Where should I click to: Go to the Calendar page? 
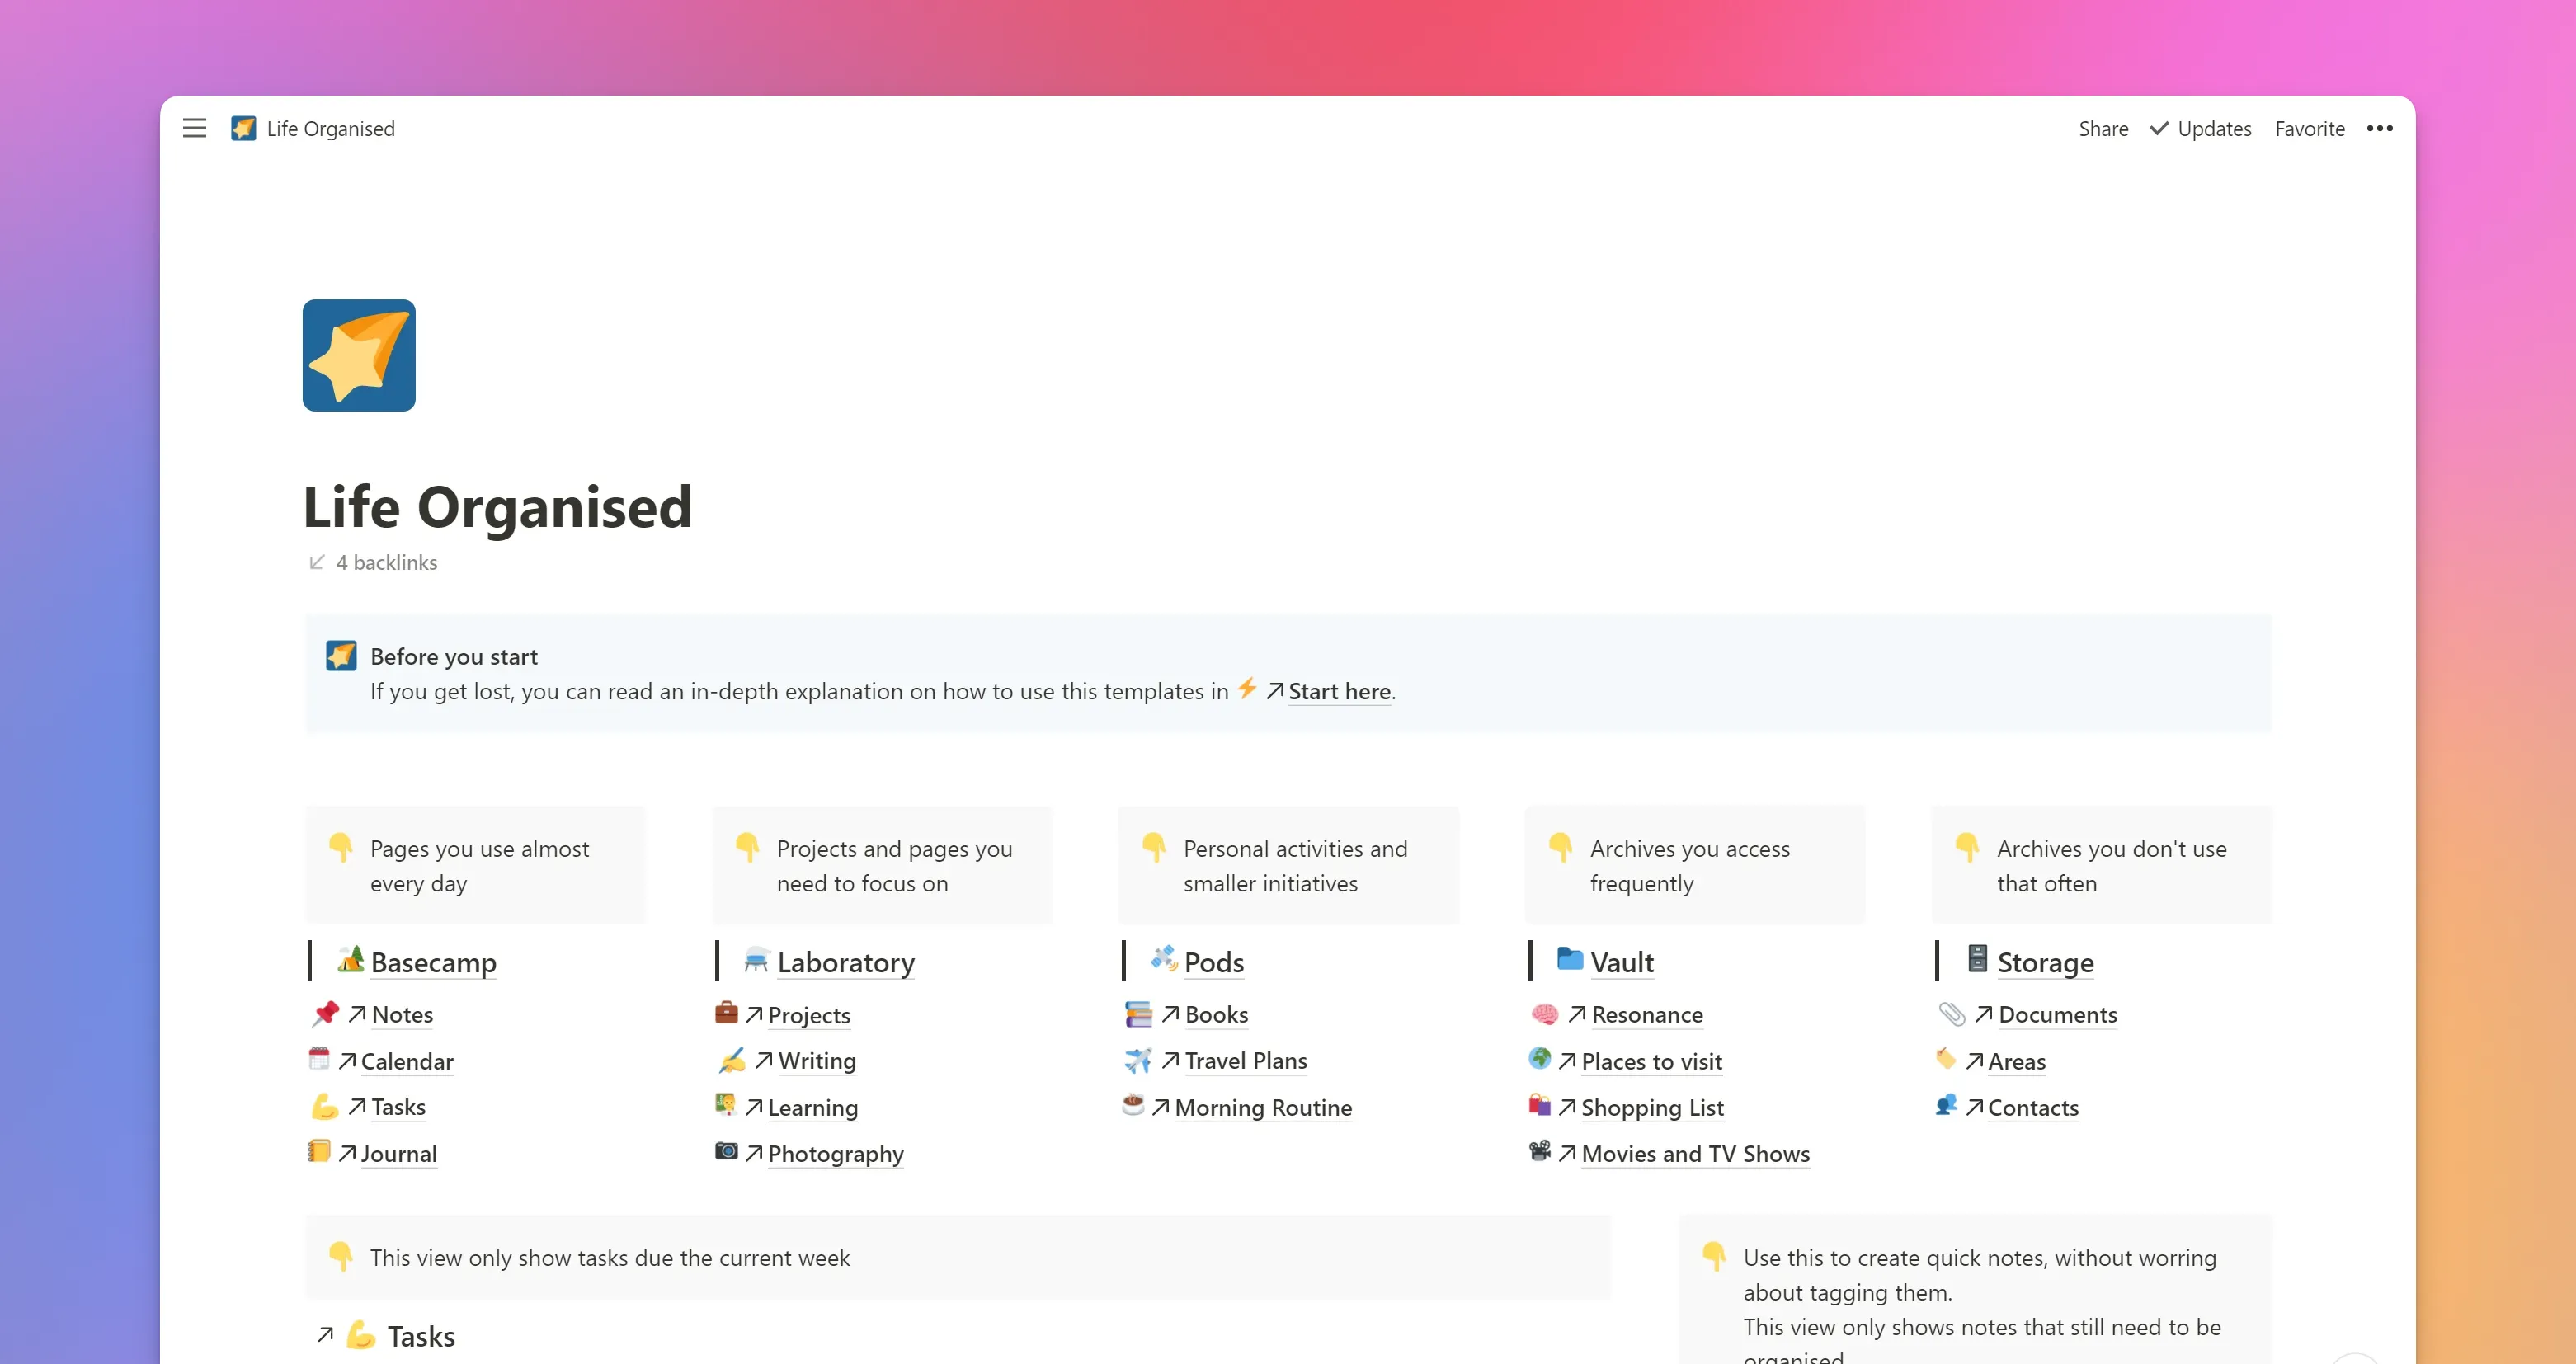[x=407, y=1061]
